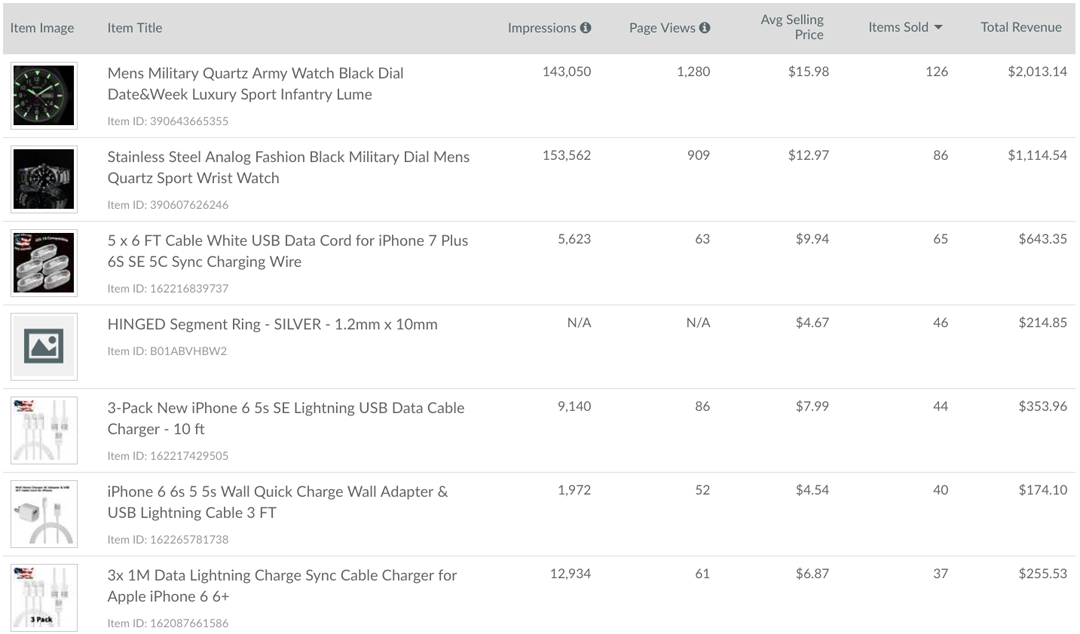Screen dimensions: 1080x634
Task: Click the 5 x 6 FT Cable White USB title
Action: point(288,251)
